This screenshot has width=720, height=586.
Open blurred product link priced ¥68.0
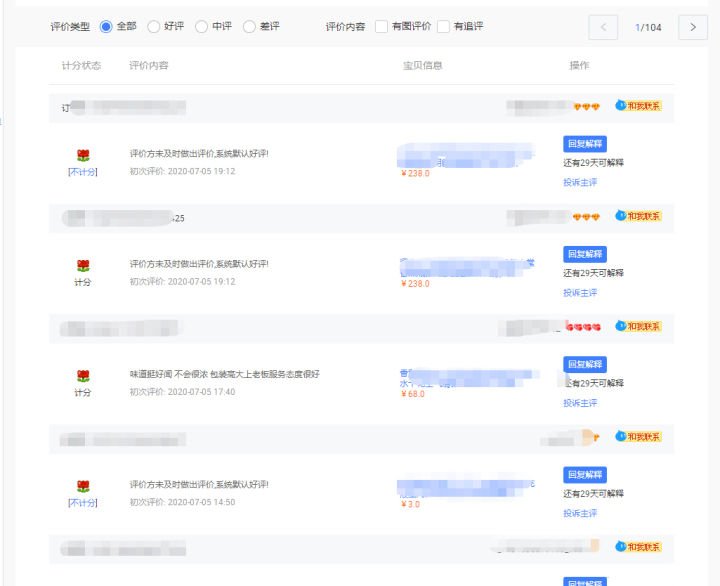[466, 378]
